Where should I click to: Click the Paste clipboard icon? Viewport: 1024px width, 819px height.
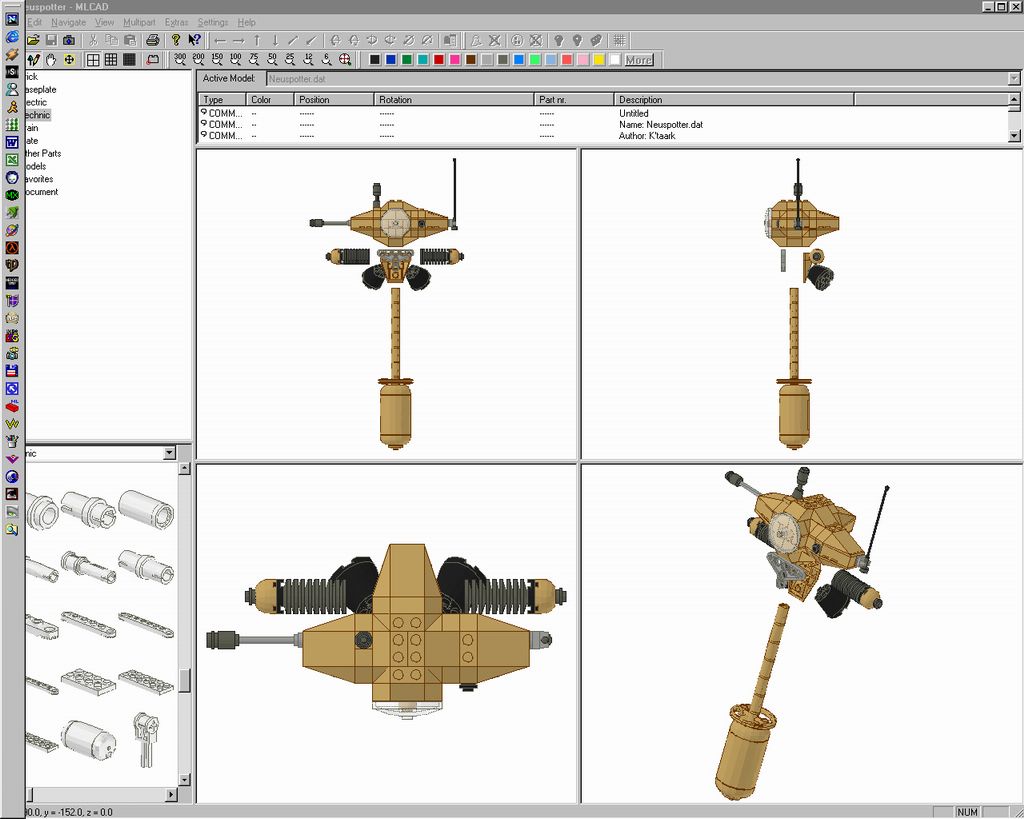tap(129, 40)
